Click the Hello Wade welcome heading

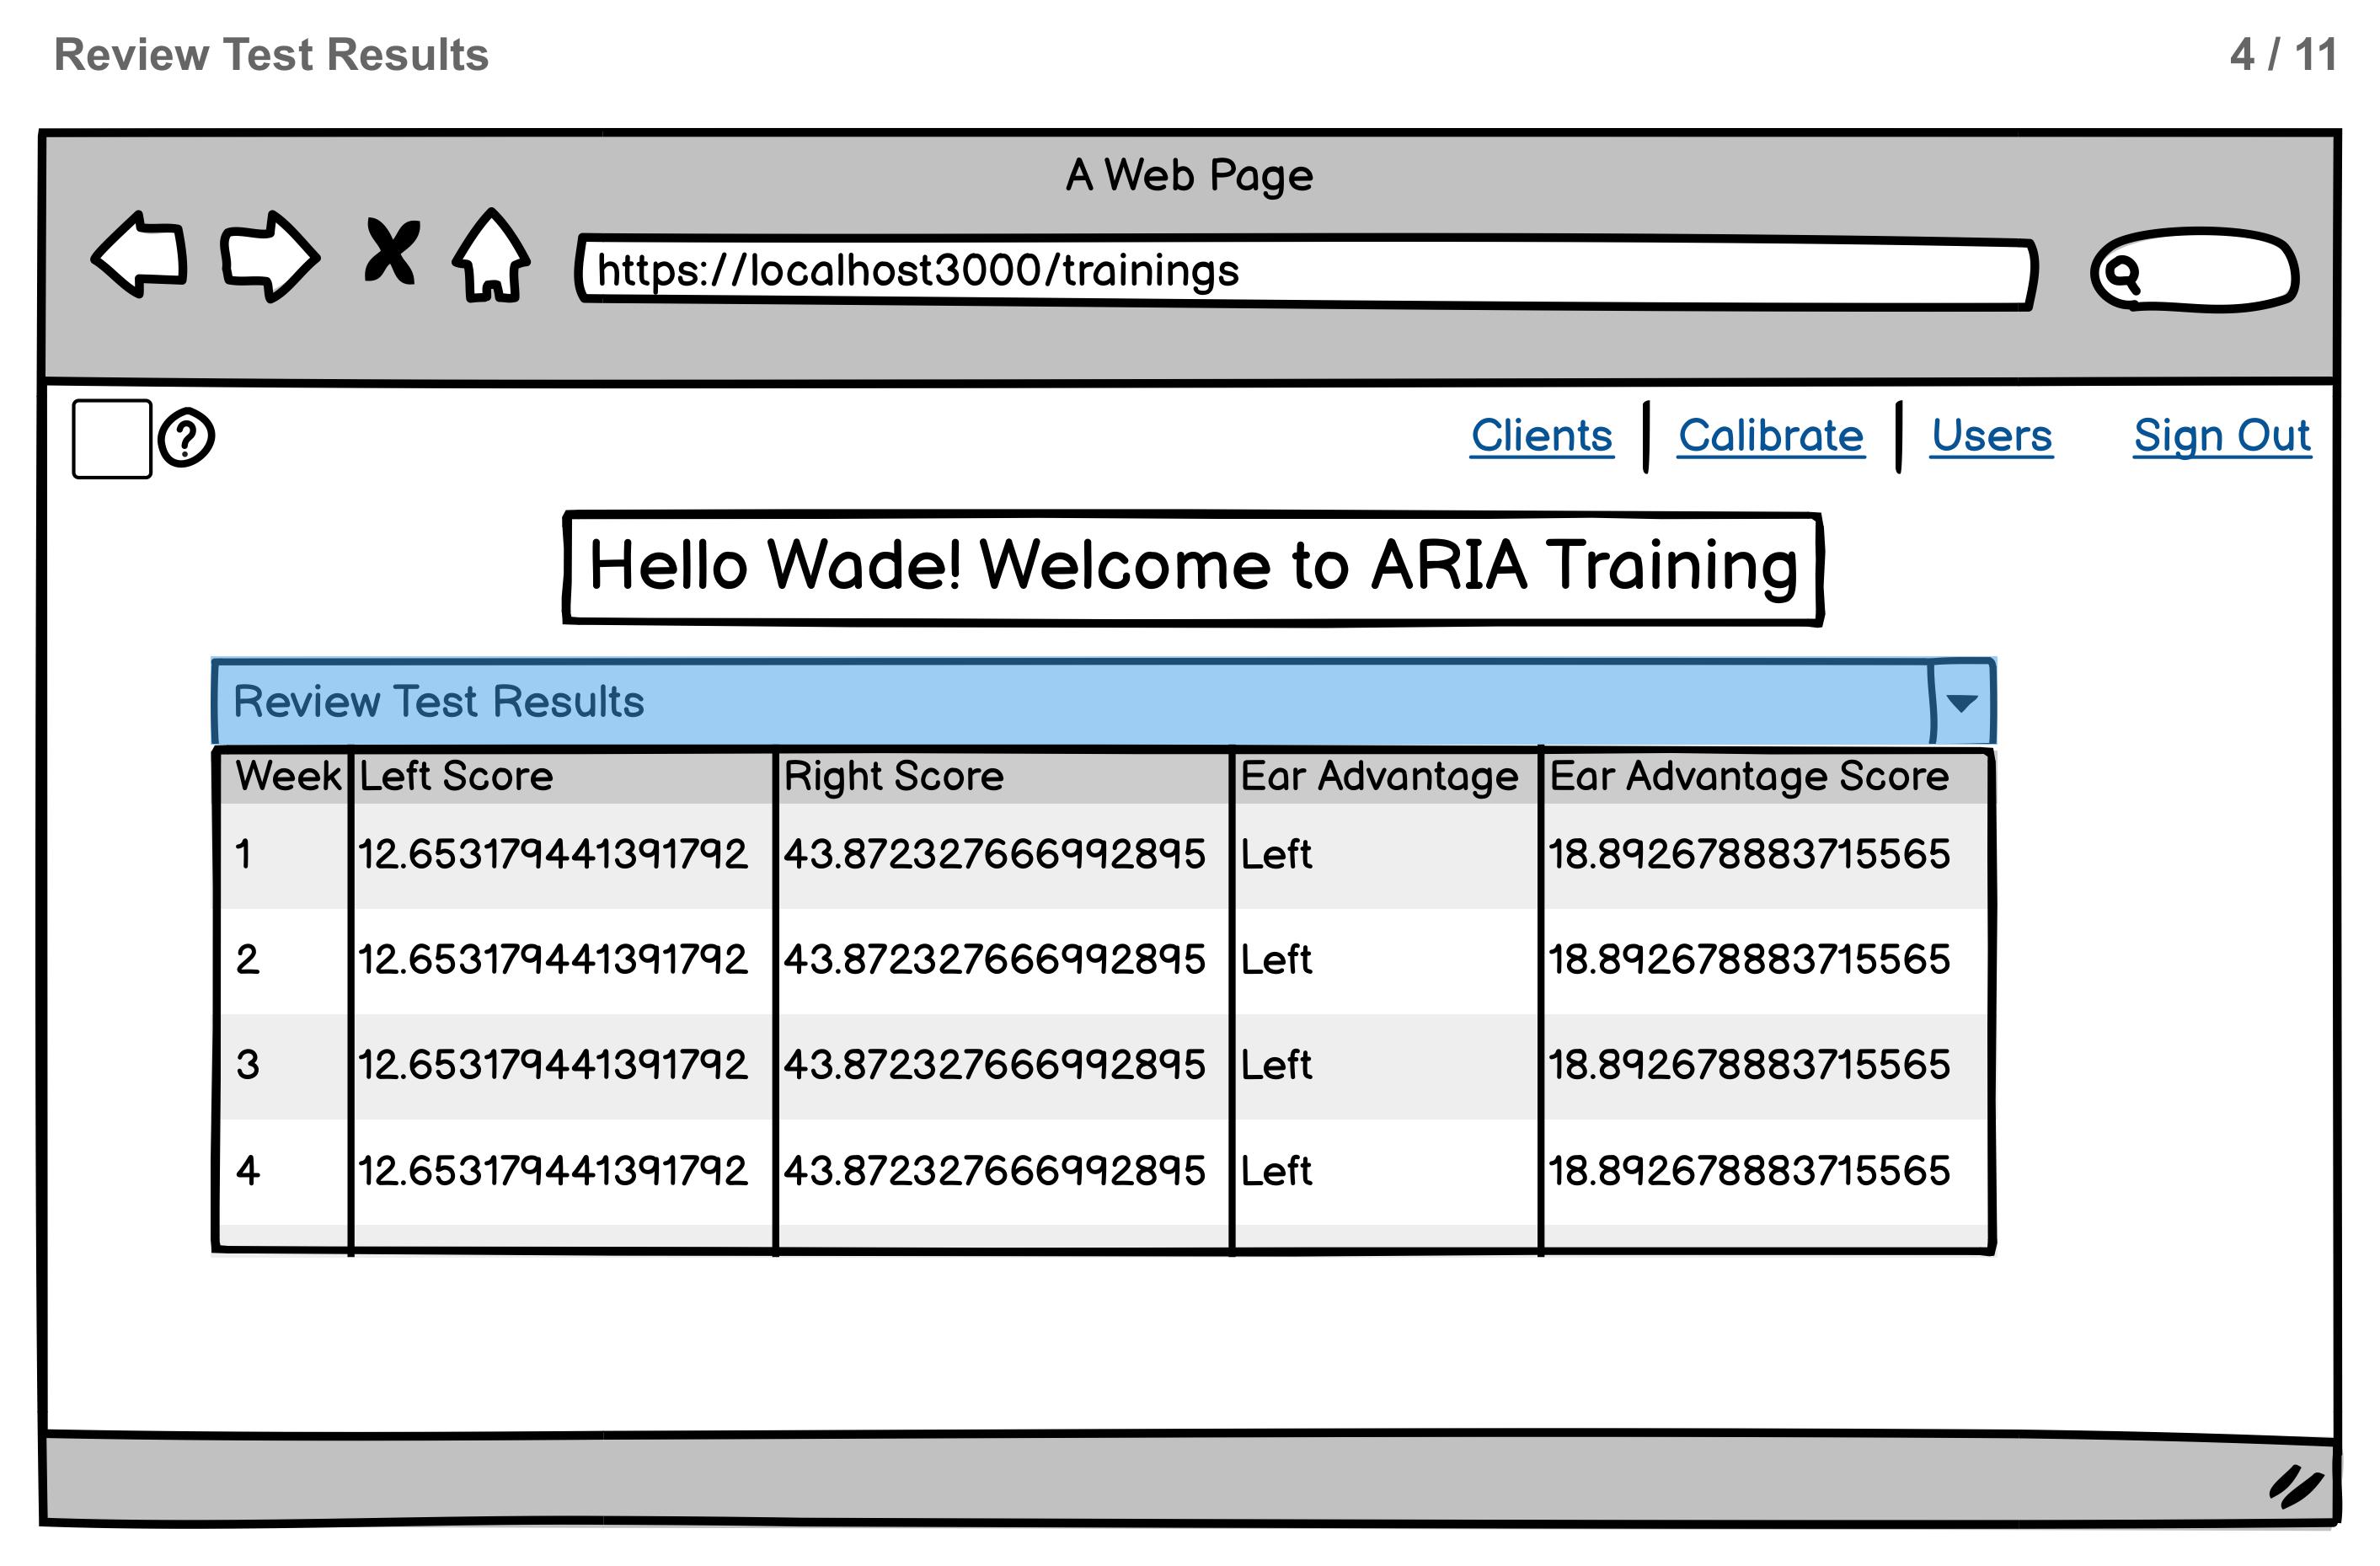1192,566
